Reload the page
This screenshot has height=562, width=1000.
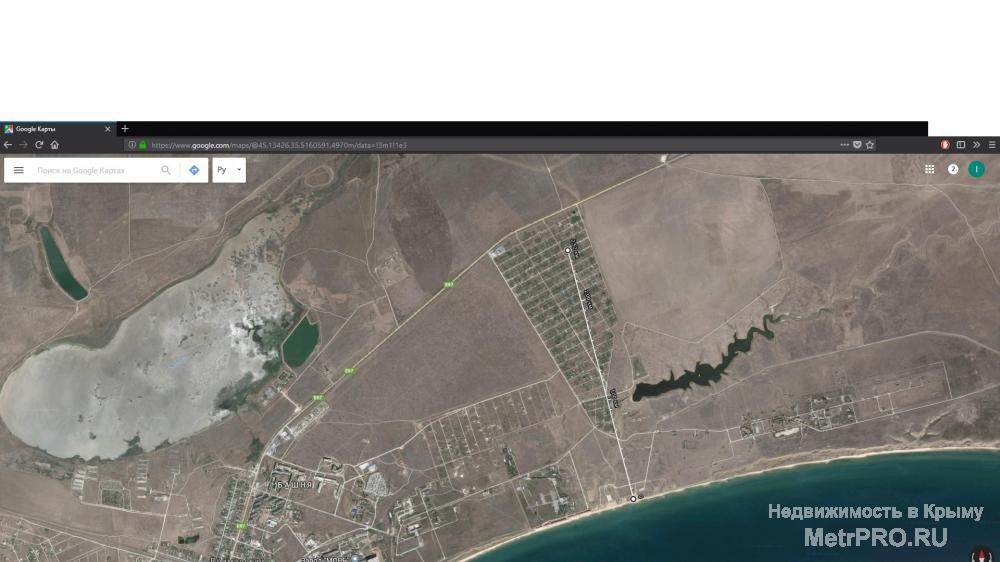click(x=39, y=145)
